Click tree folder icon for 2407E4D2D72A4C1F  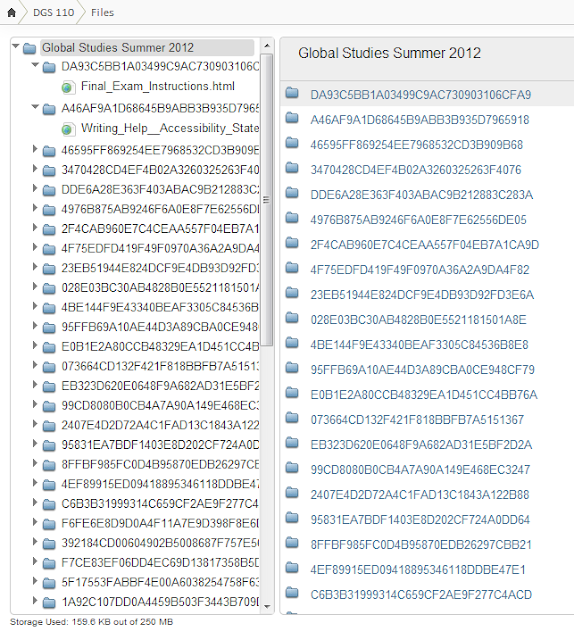click(x=49, y=426)
